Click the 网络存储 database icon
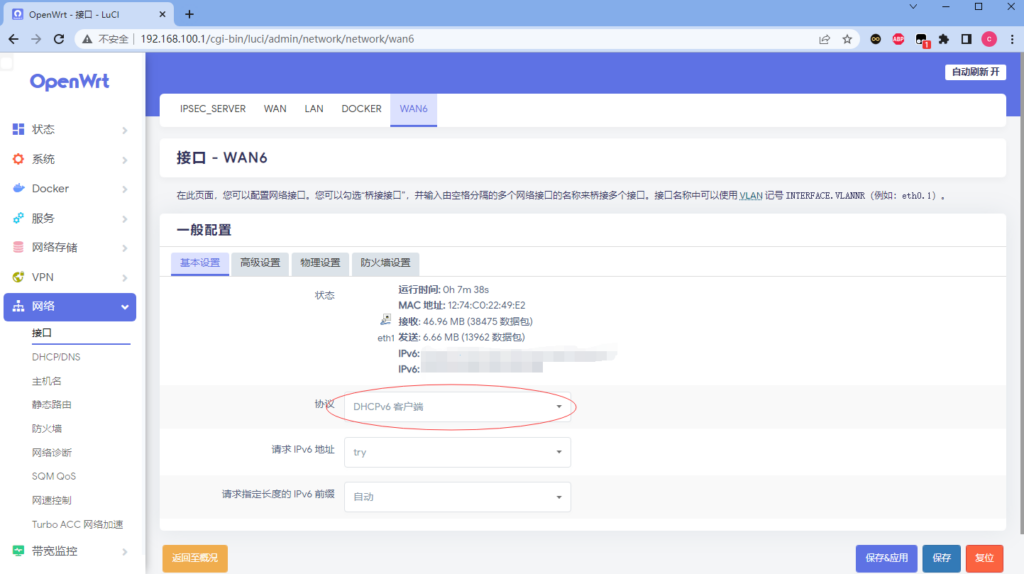This screenshot has width=1024, height=574. coord(18,247)
